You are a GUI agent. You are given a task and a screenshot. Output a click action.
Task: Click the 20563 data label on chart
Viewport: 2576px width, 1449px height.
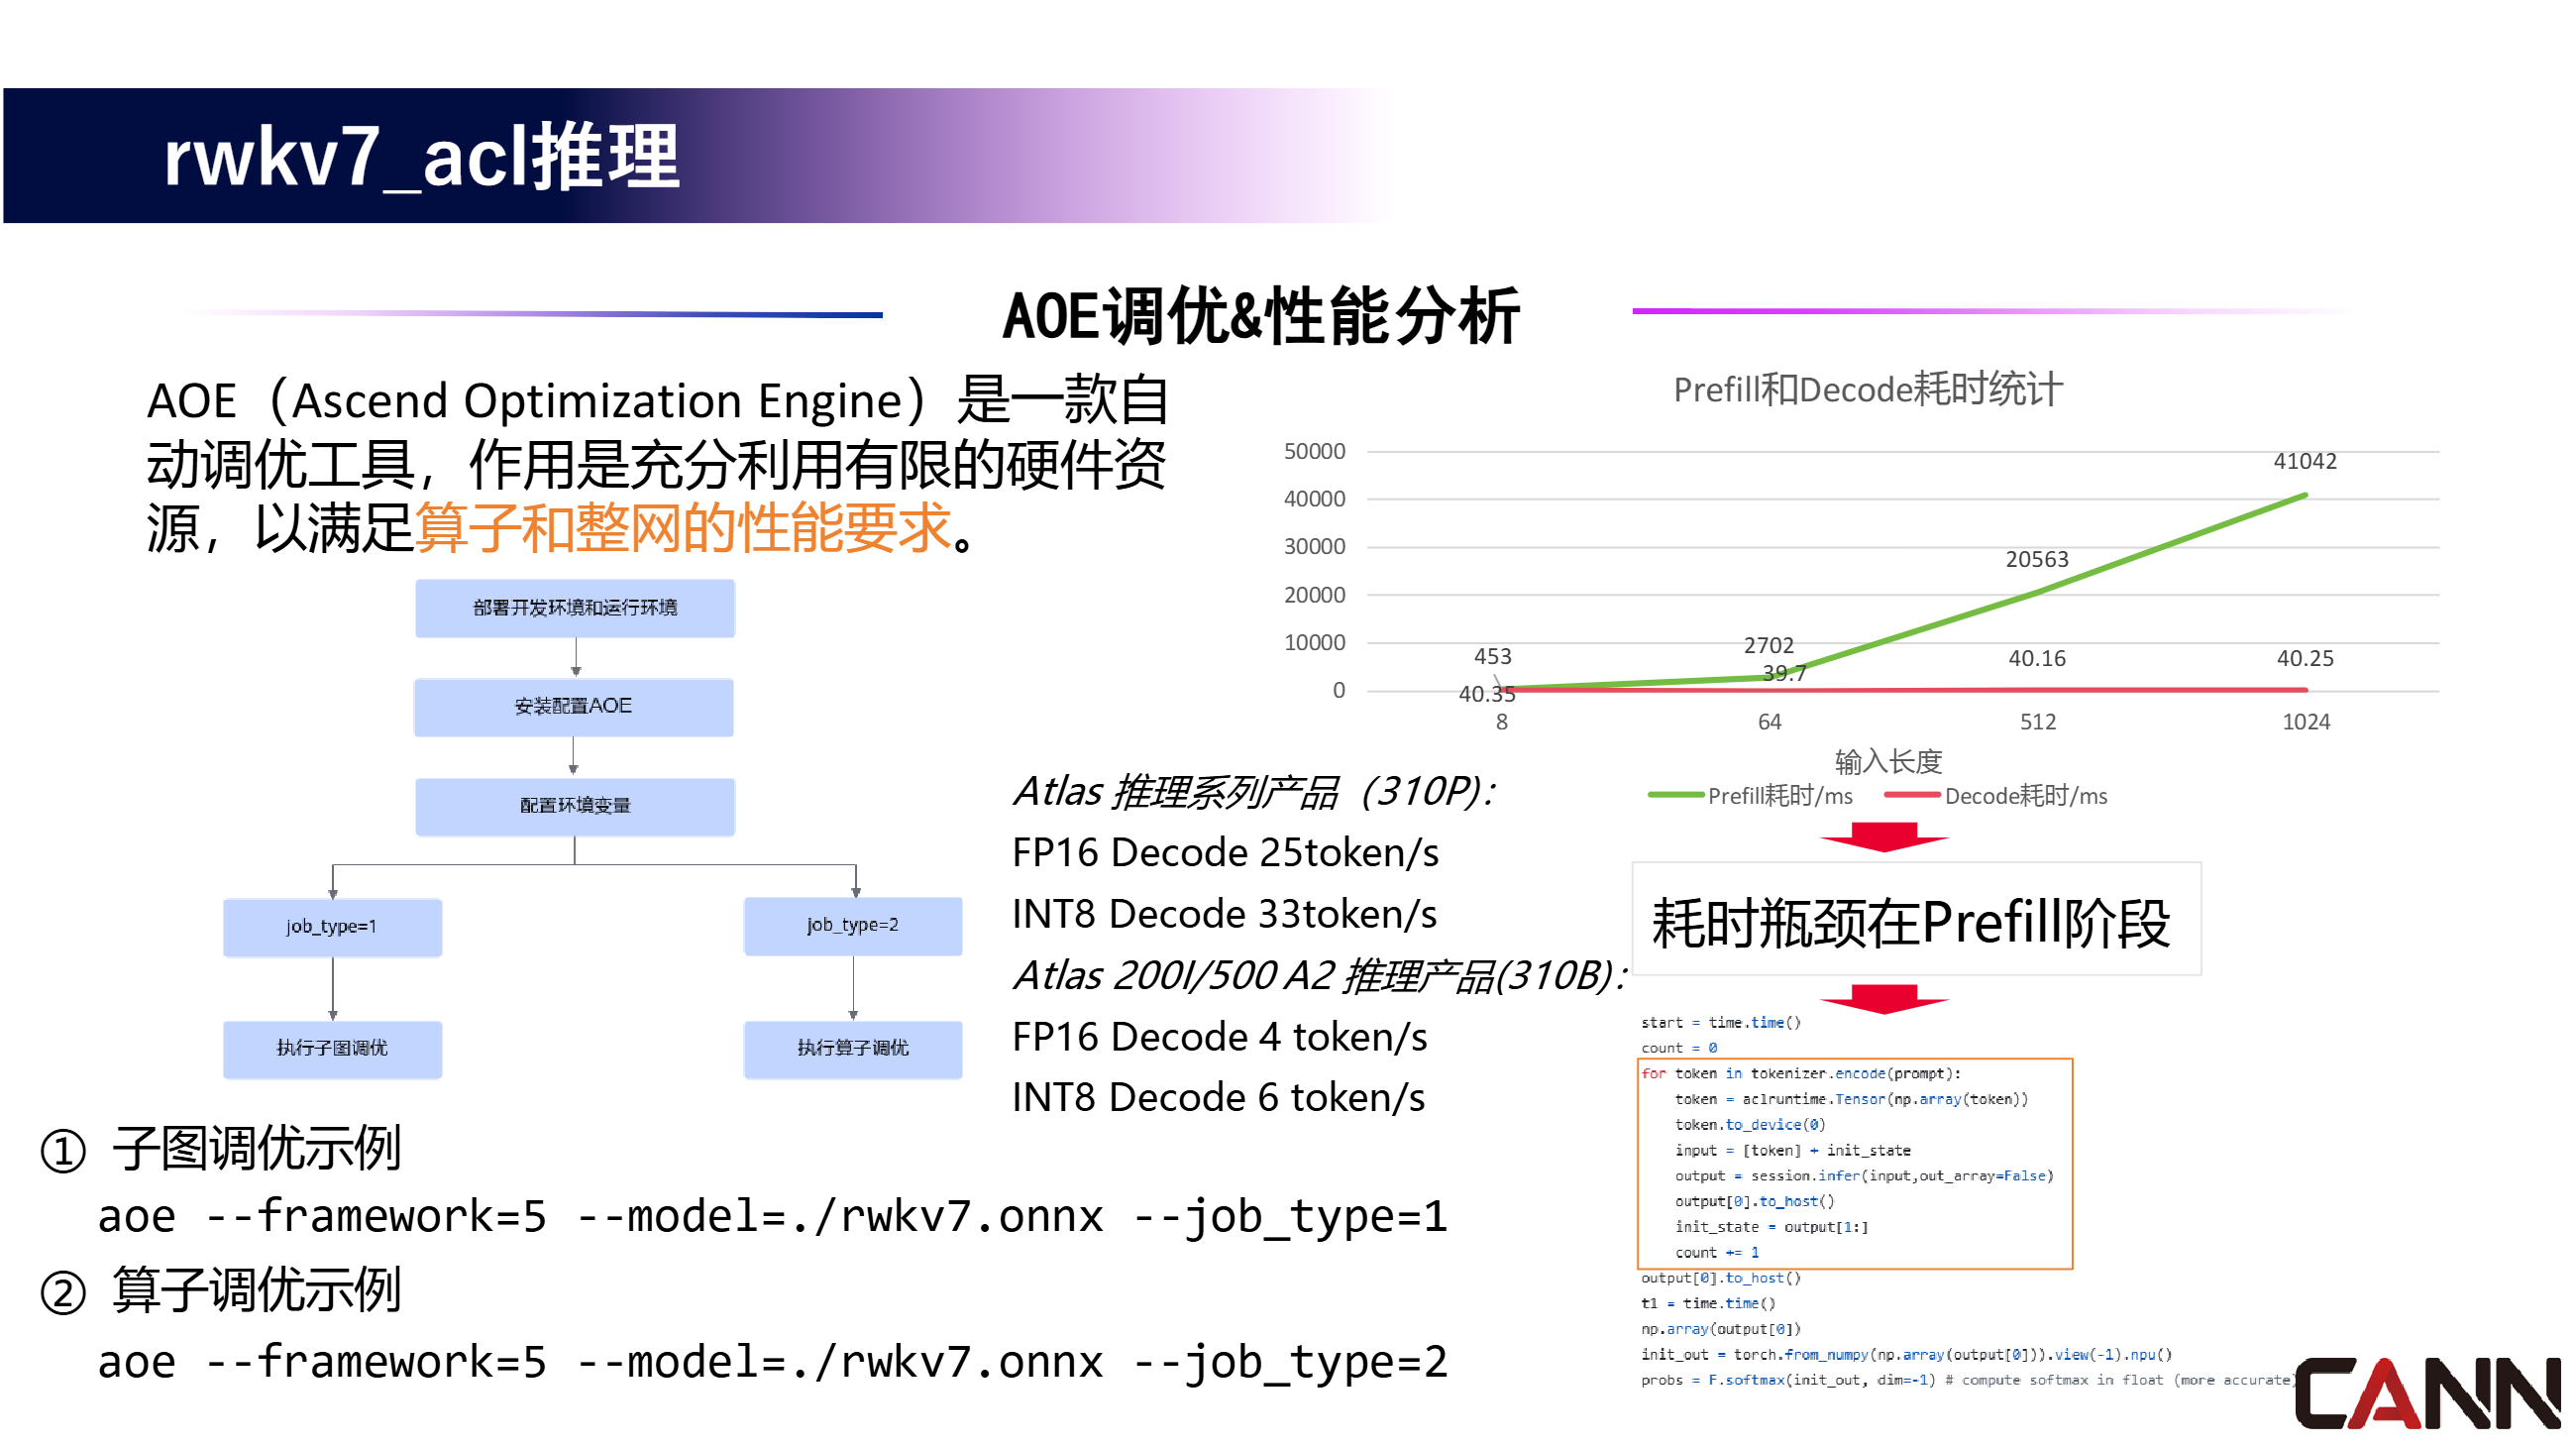point(2037,559)
